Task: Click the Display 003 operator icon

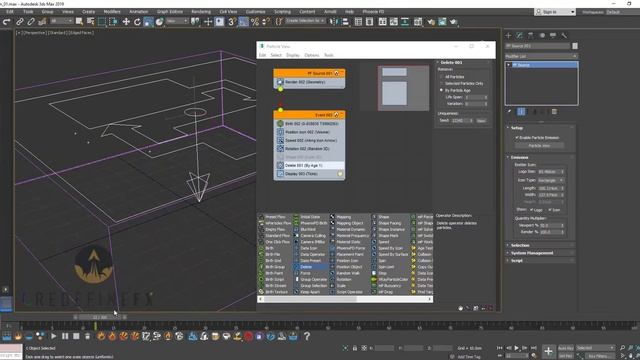Action: [280, 174]
